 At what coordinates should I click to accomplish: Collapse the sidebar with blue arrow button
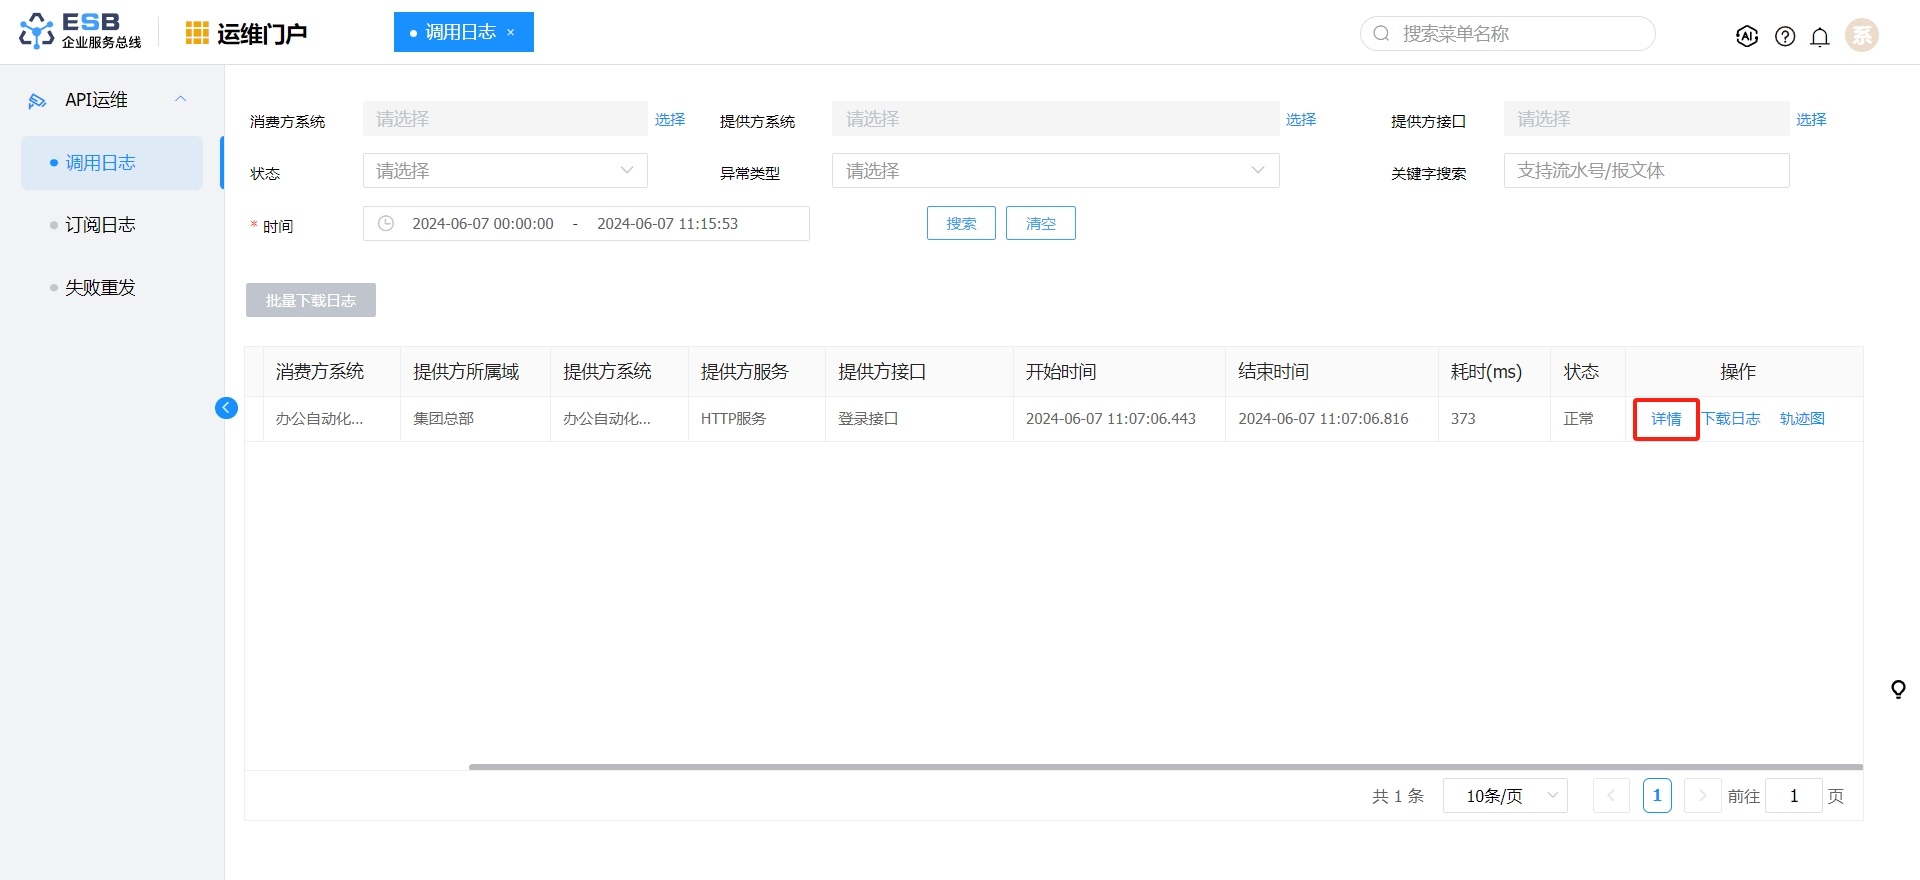[x=227, y=408]
